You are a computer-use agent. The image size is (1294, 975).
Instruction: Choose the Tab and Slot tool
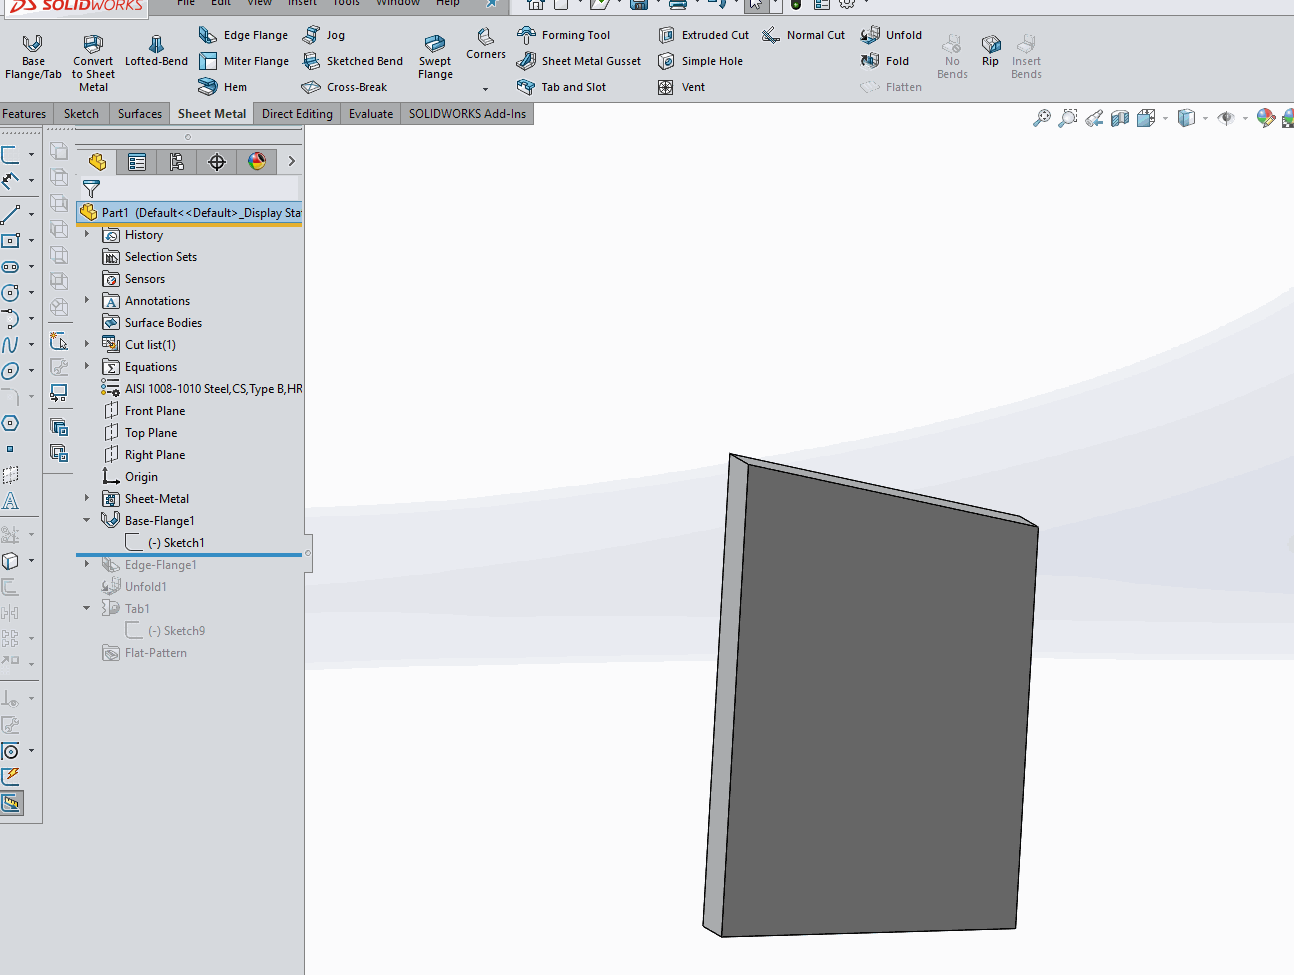[561, 87]
